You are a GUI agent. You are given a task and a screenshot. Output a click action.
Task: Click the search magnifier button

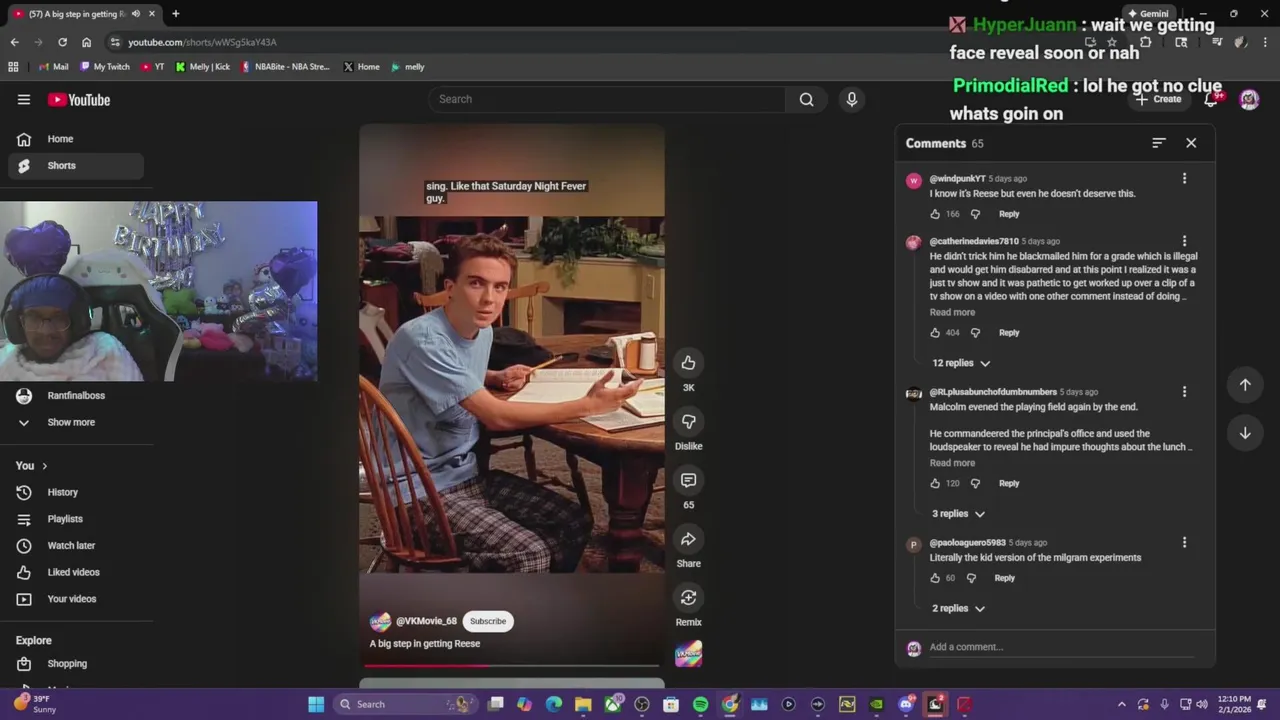(806, 99)
